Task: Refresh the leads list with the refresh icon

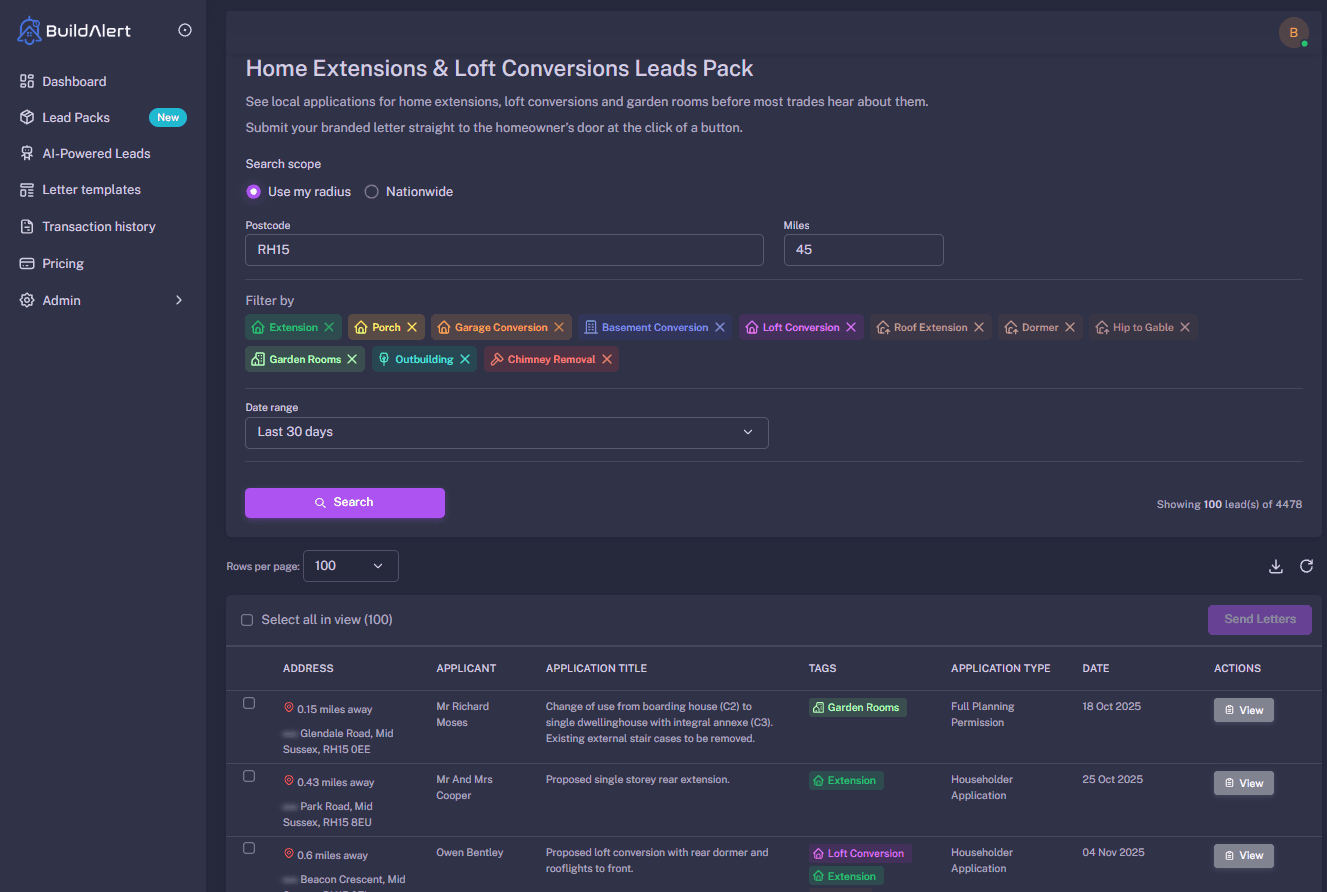Action: [1306, 566]
